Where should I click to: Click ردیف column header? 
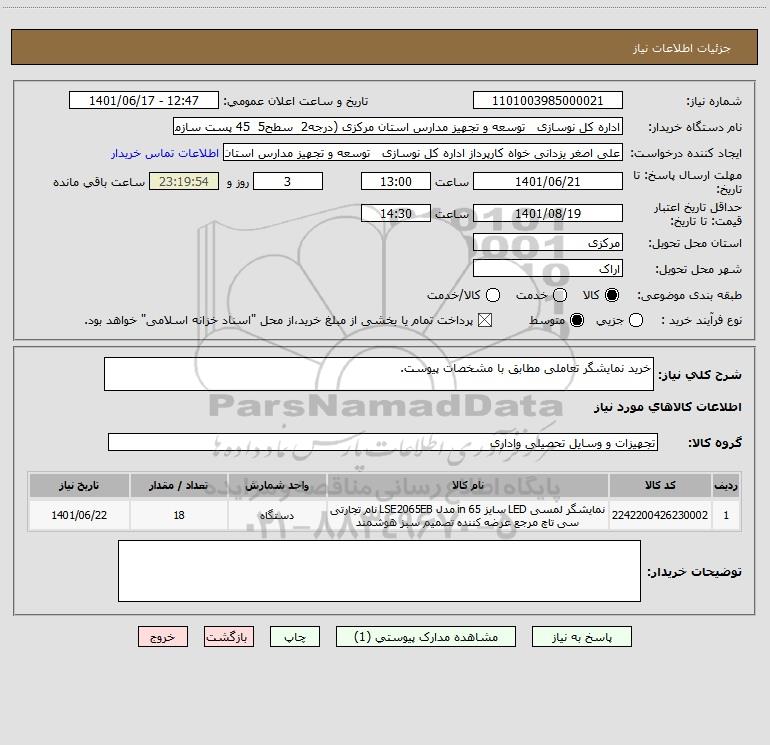coord(726,485)
